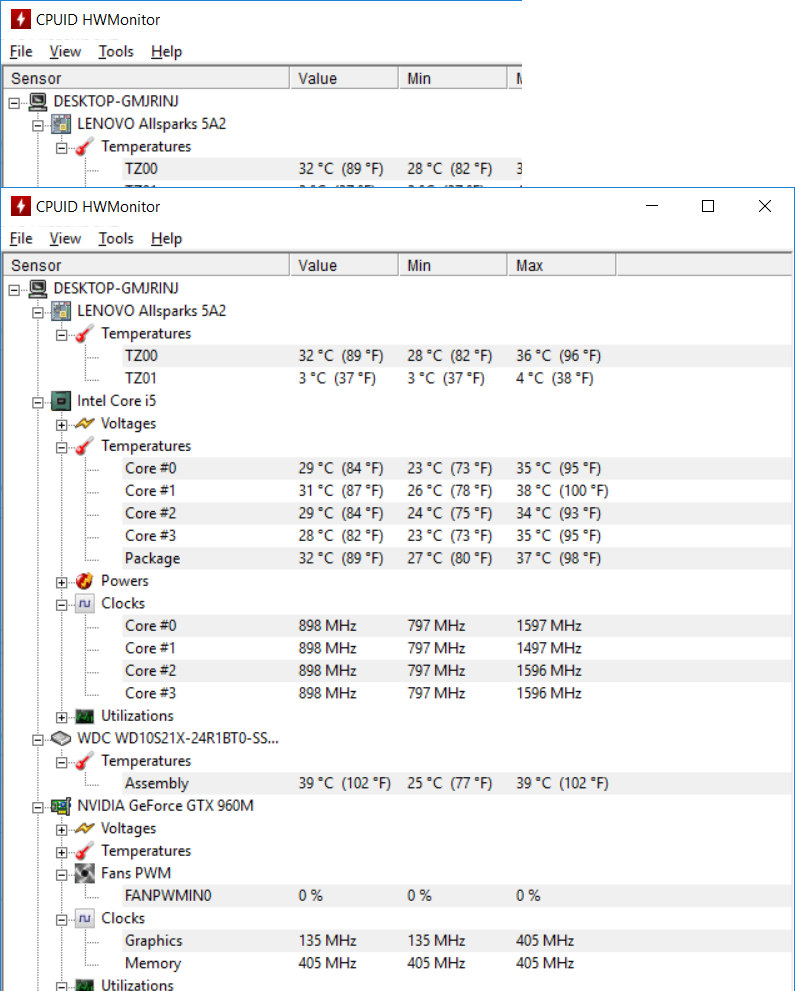Click the Intel Core i5 processor icon
Image resolution: width=795 pixels, height=991 pixels.
click(x=61, y=401)
